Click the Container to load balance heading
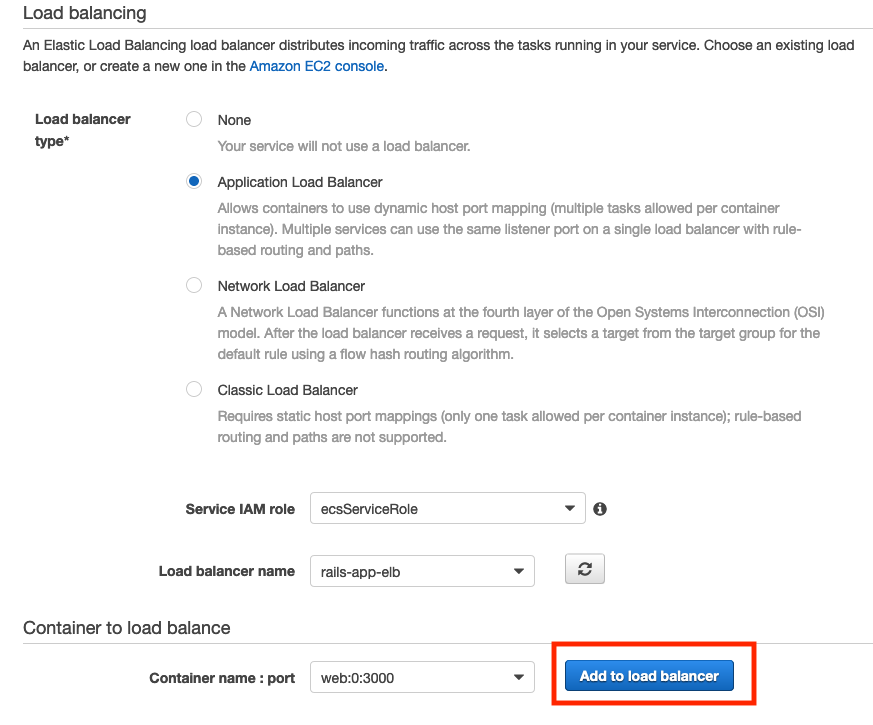The width and height of the screenshot is (873, 725). point(126,628)
